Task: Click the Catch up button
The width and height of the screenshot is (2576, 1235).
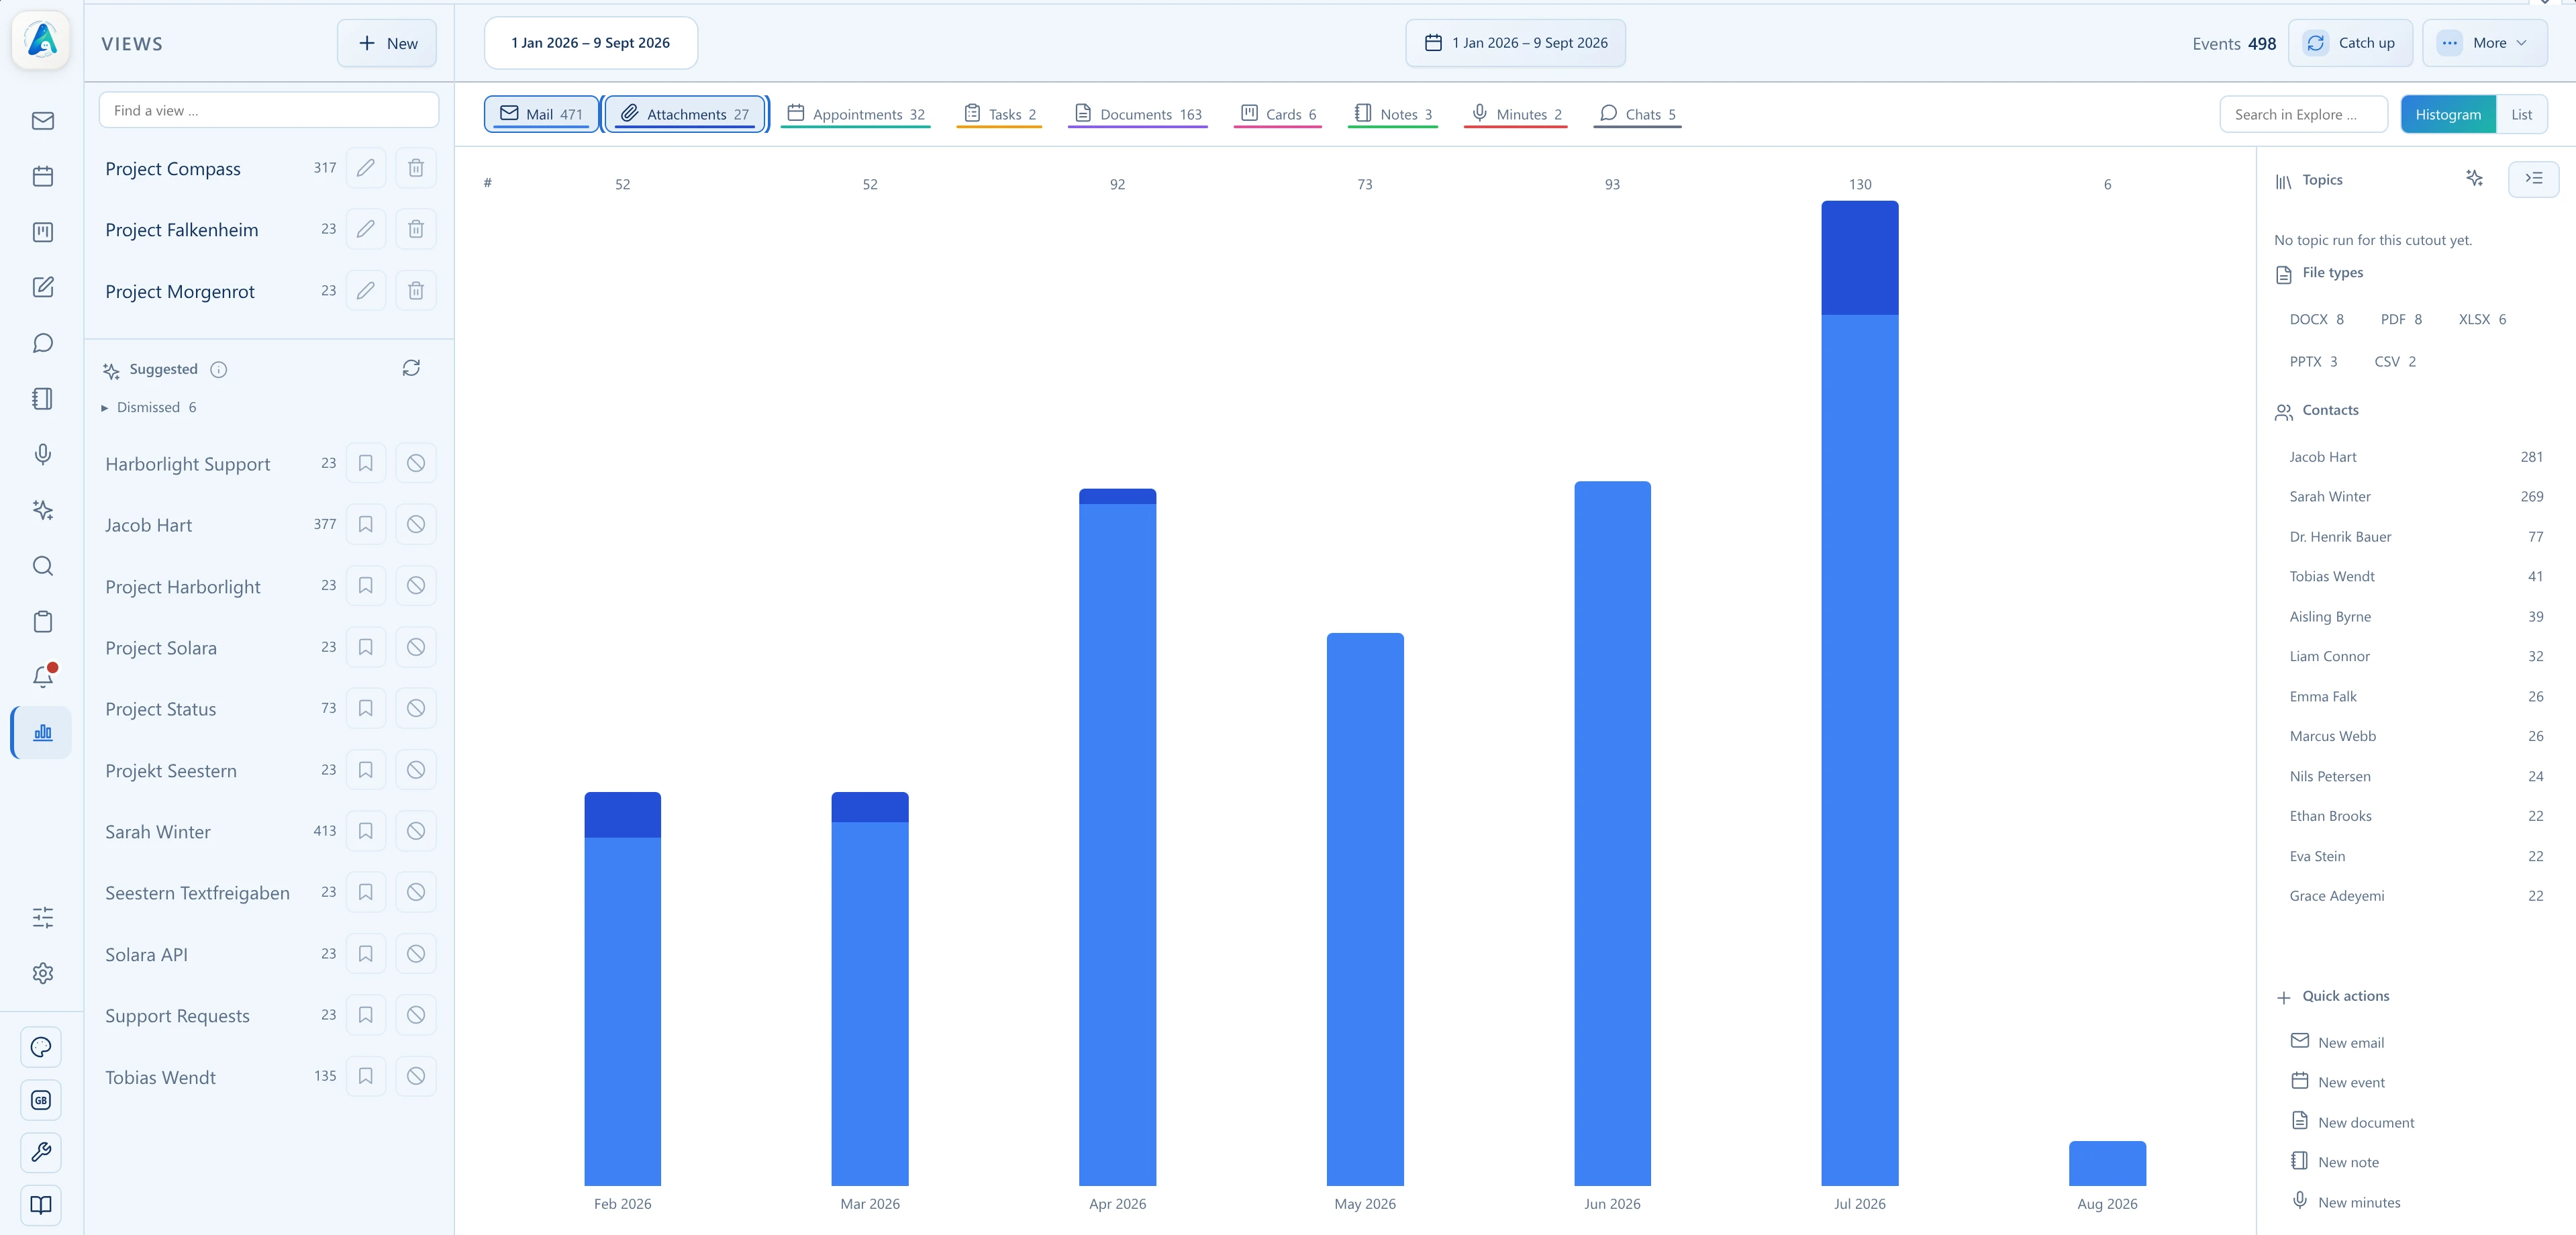Action: 2351,43
